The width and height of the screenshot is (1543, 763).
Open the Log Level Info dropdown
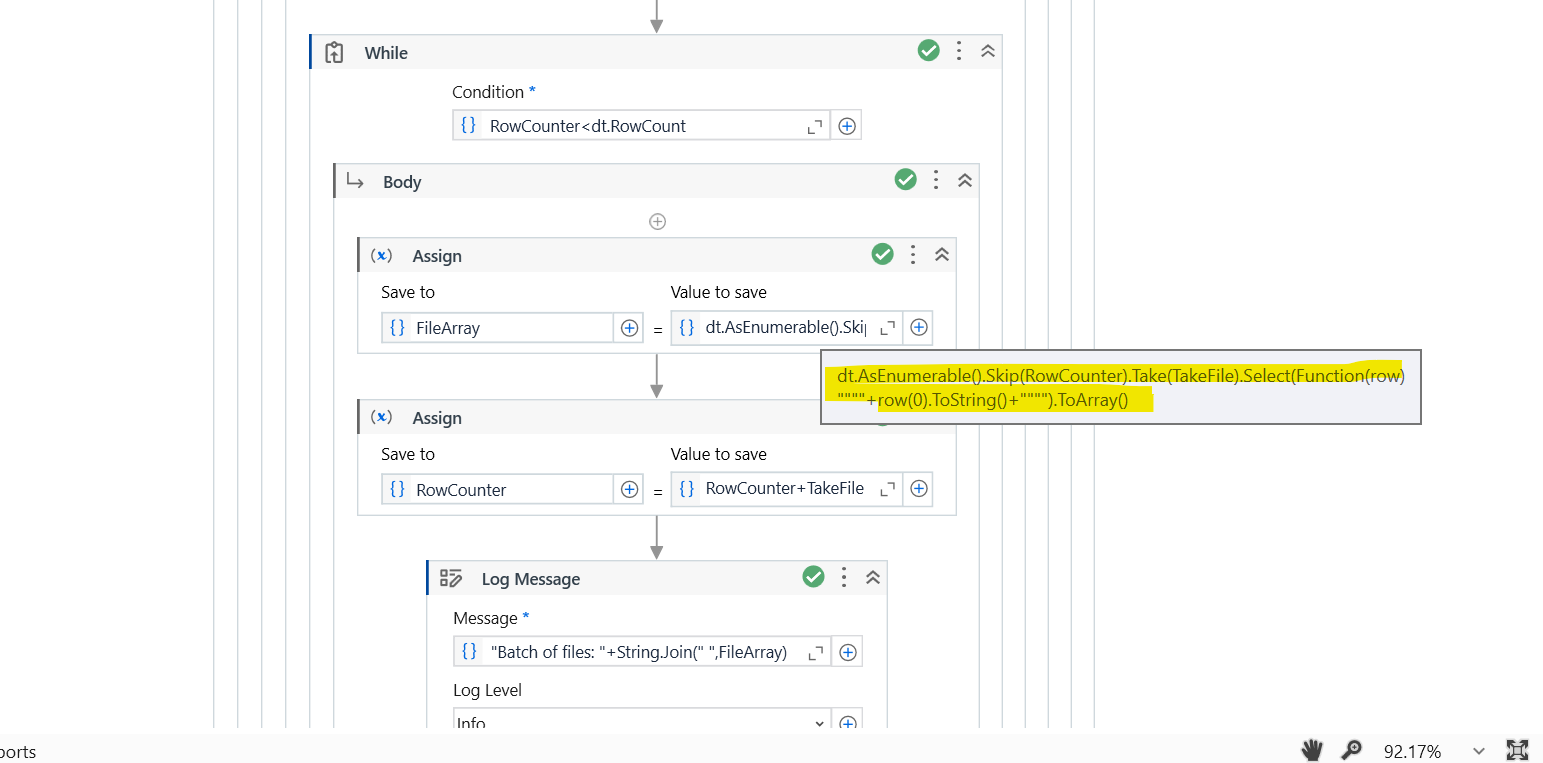click(820, 723)
